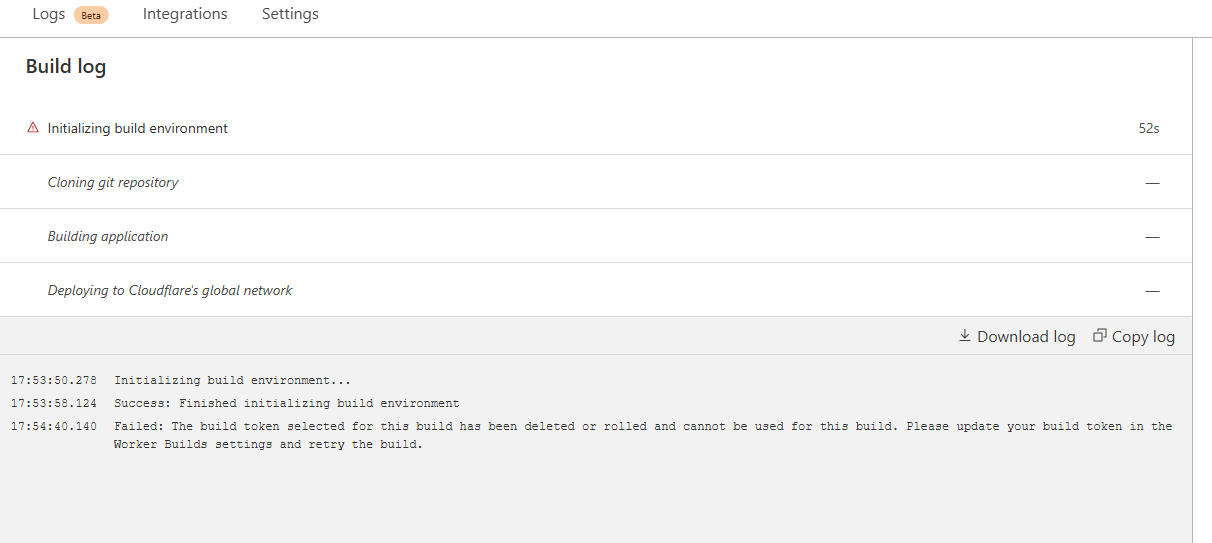This screenshot has width=1212, height=543.
Task: Click the Beta badge next to Logs
Action: 91,15
